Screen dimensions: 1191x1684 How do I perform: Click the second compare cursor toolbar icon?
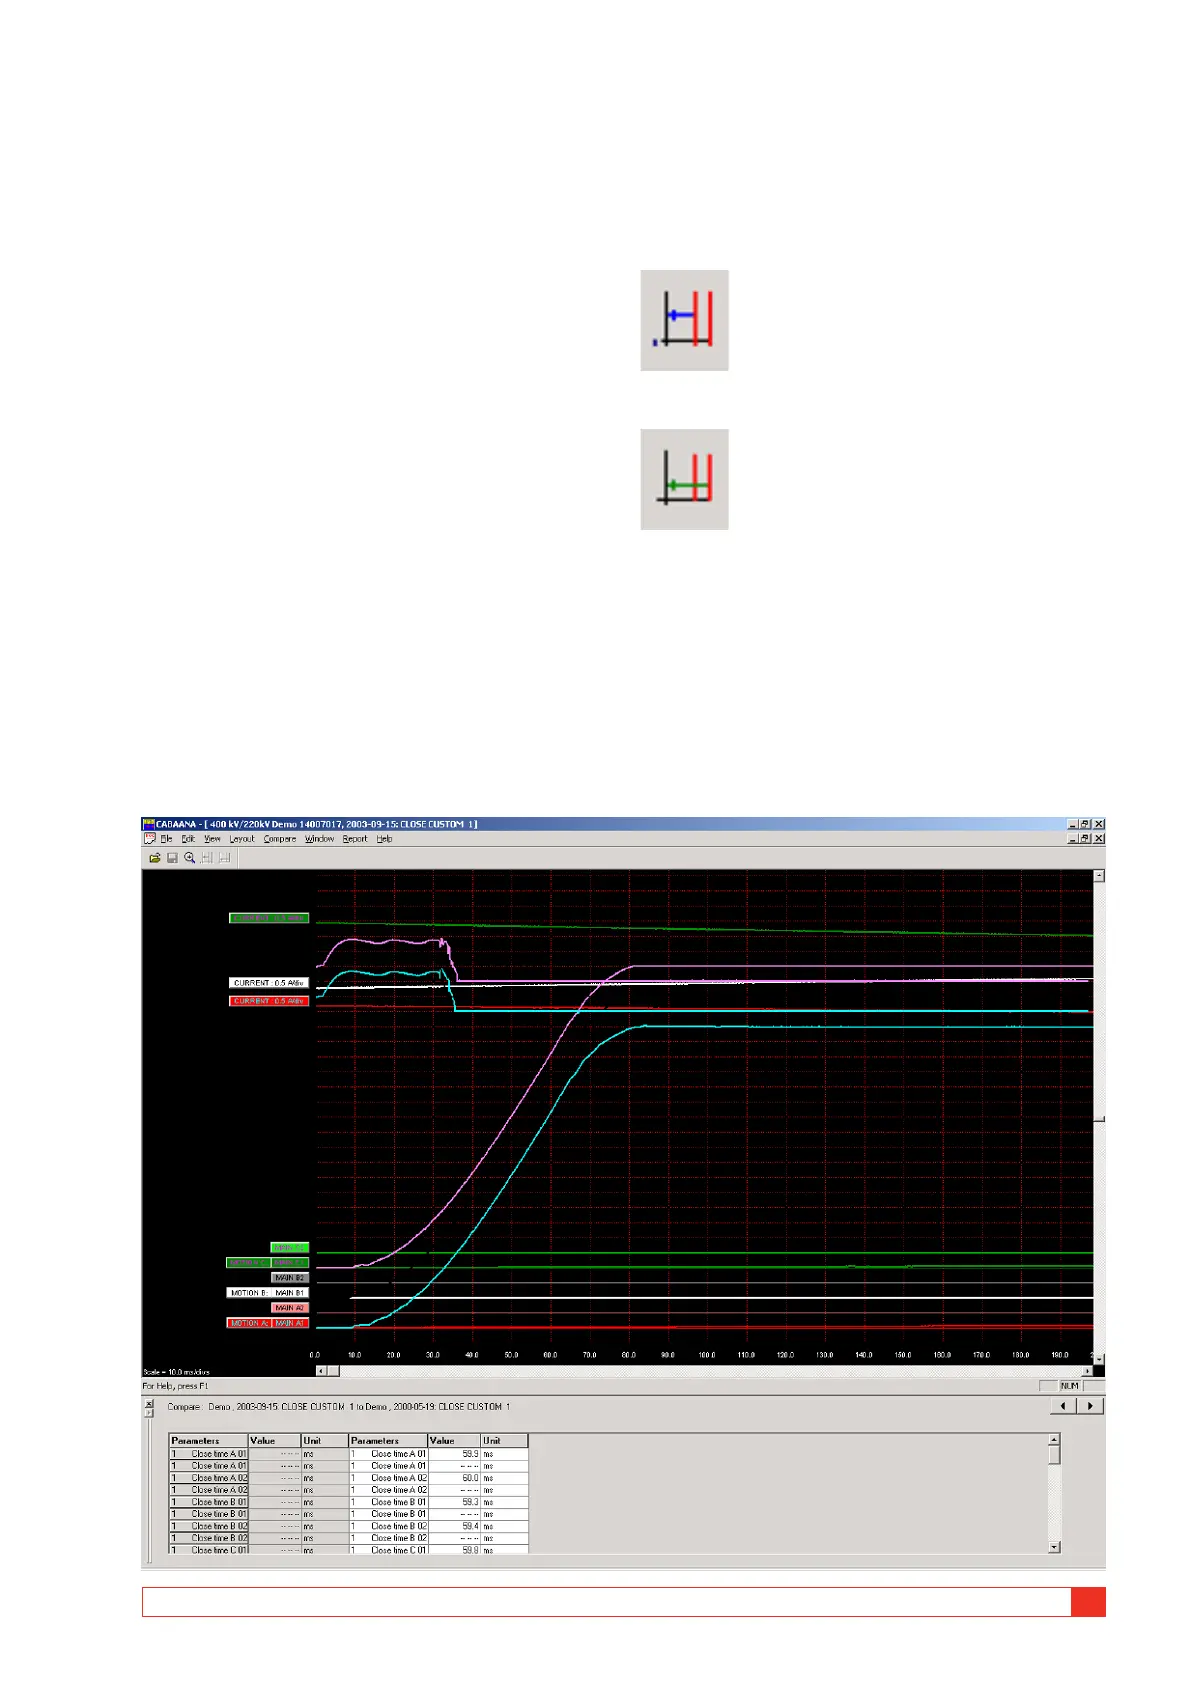click(x=225, y=858)
